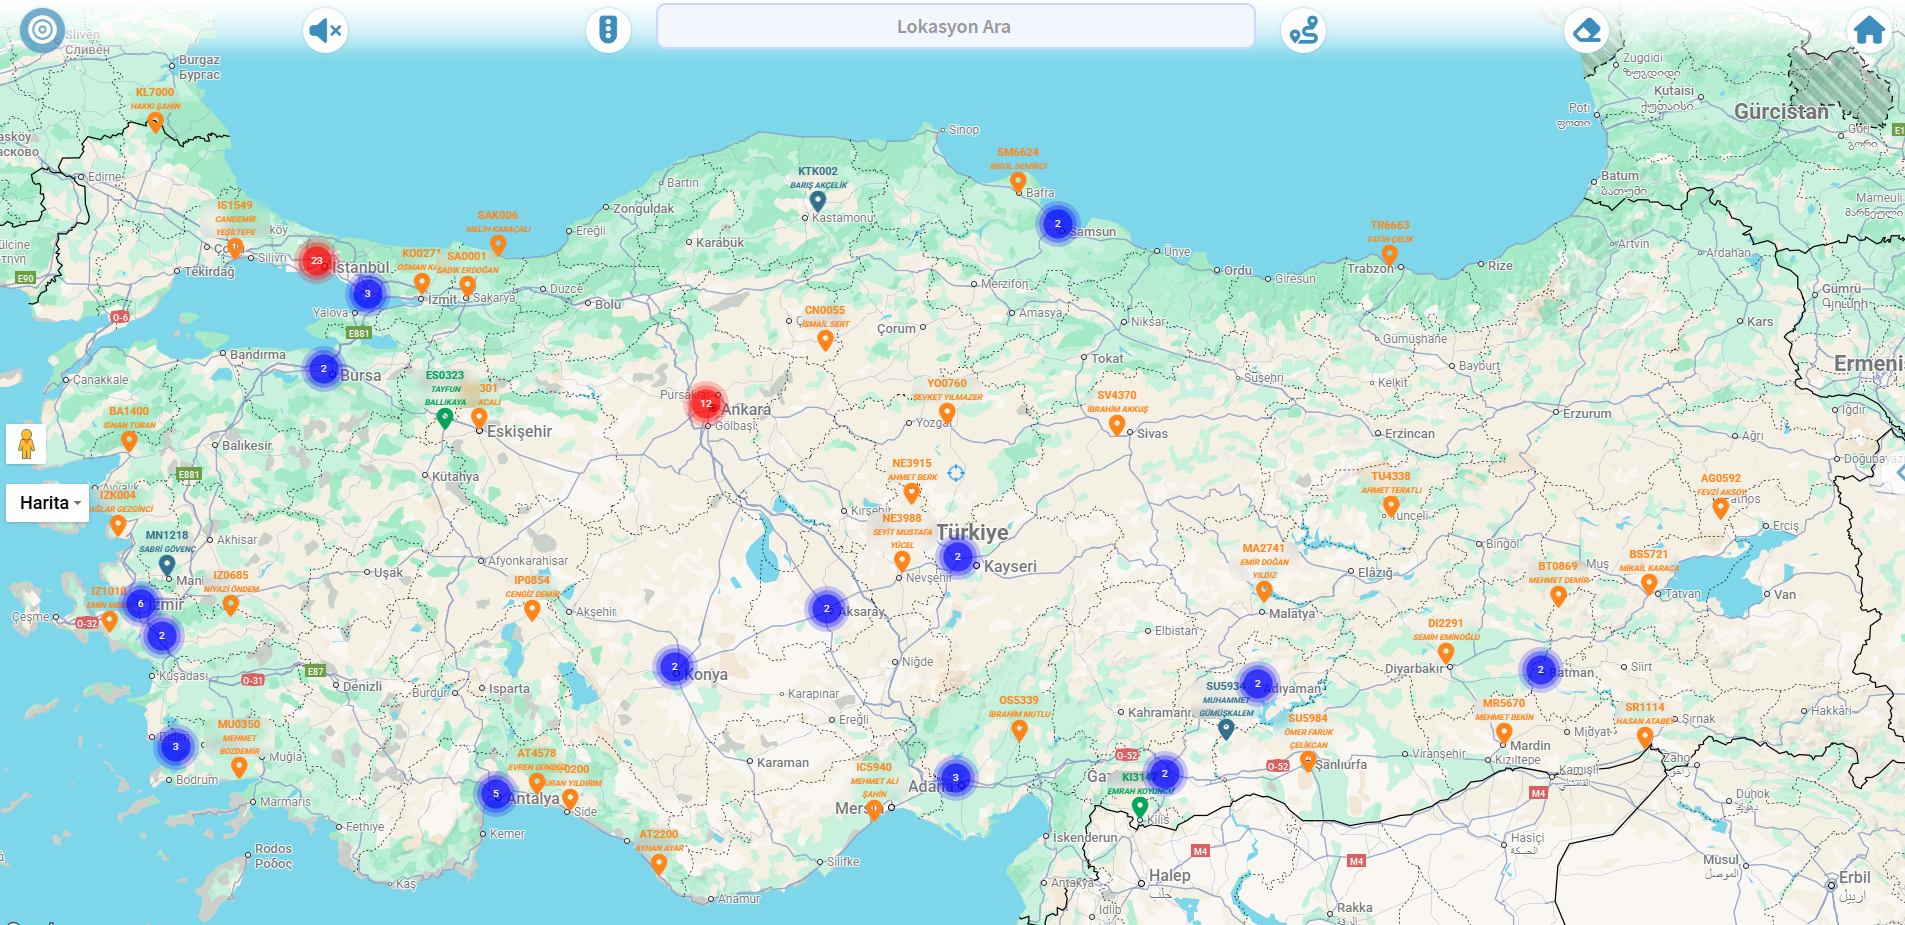Expand the red Ankara cluster of 12
Image resolution: width=1905 pixels, height=925 pixels.
pyautogui.click(x=706, y=404)
